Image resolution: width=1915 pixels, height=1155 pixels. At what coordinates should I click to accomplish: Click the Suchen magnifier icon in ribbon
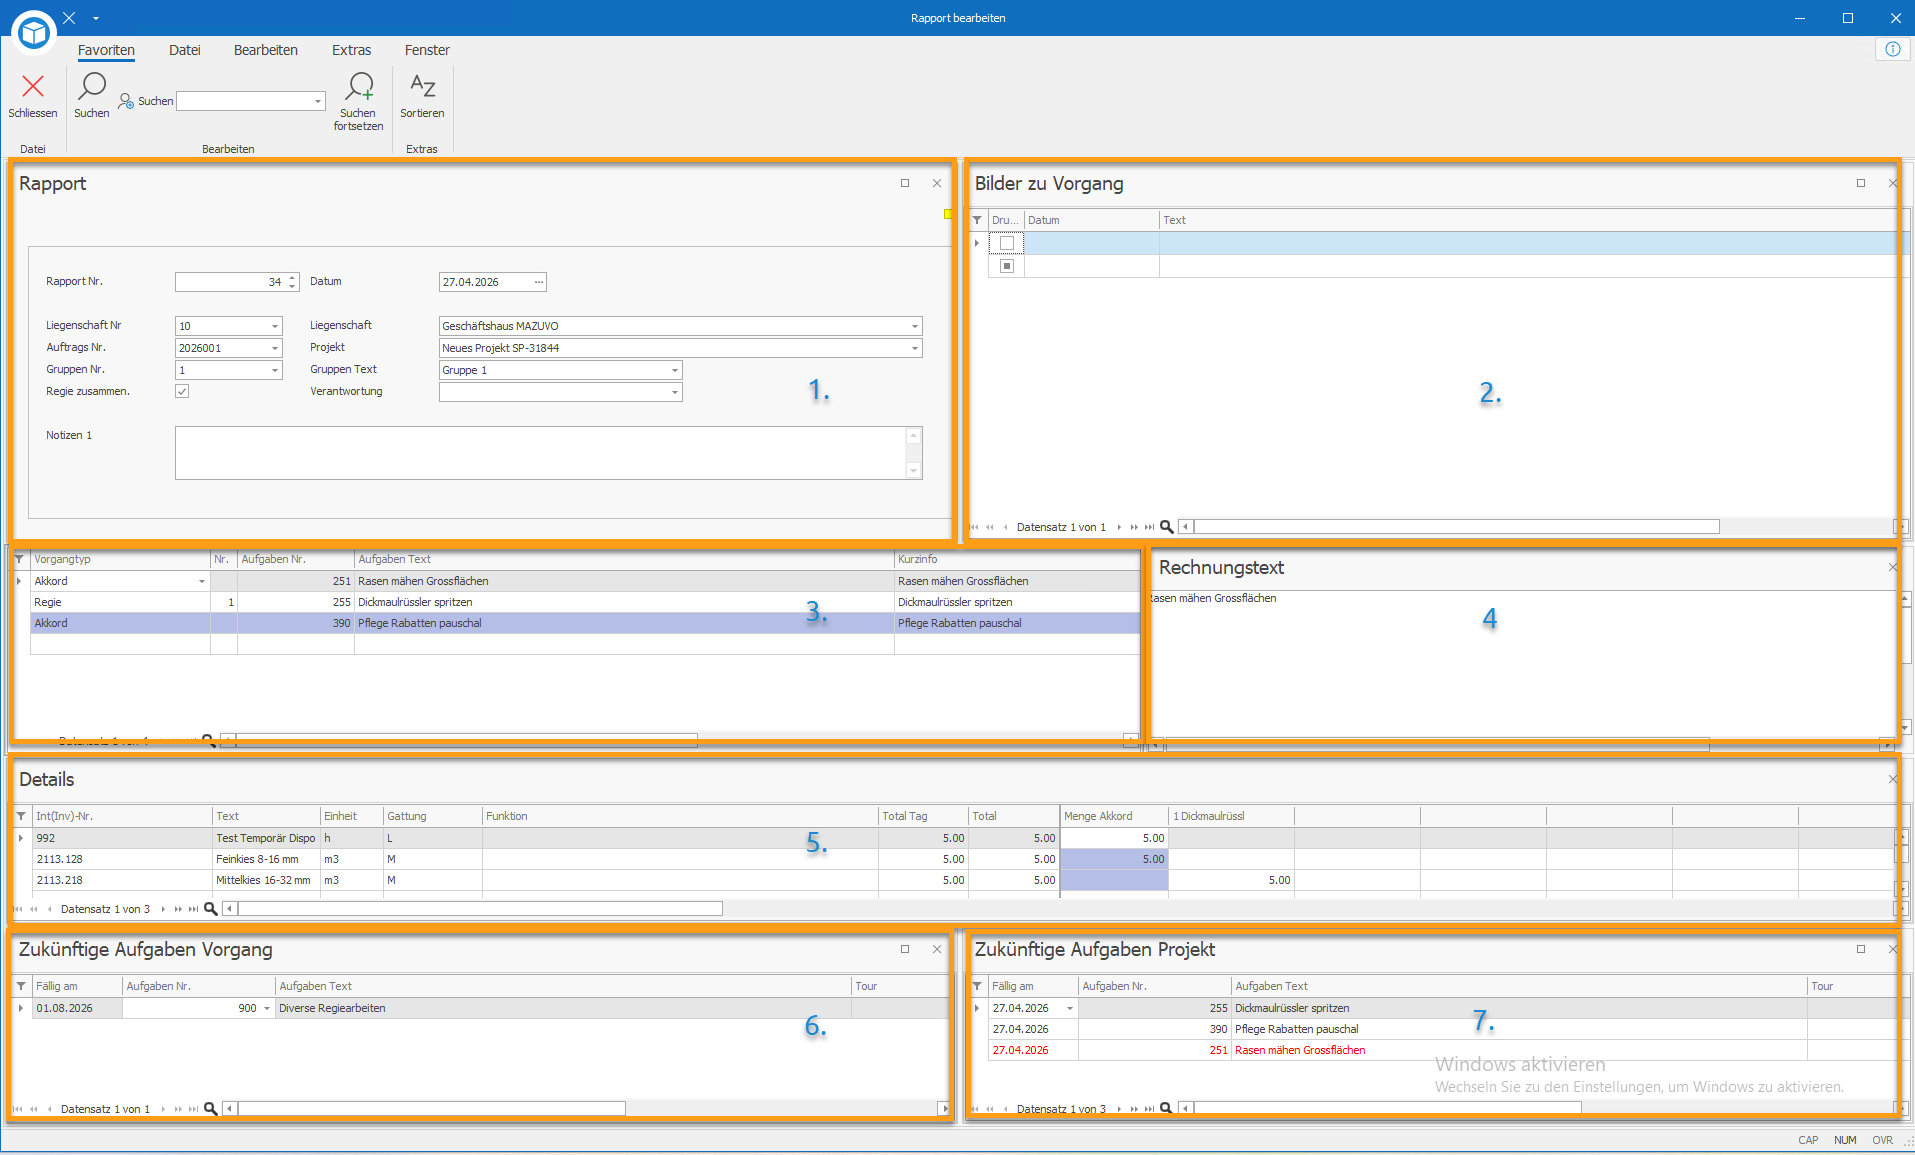pos(92,86)
